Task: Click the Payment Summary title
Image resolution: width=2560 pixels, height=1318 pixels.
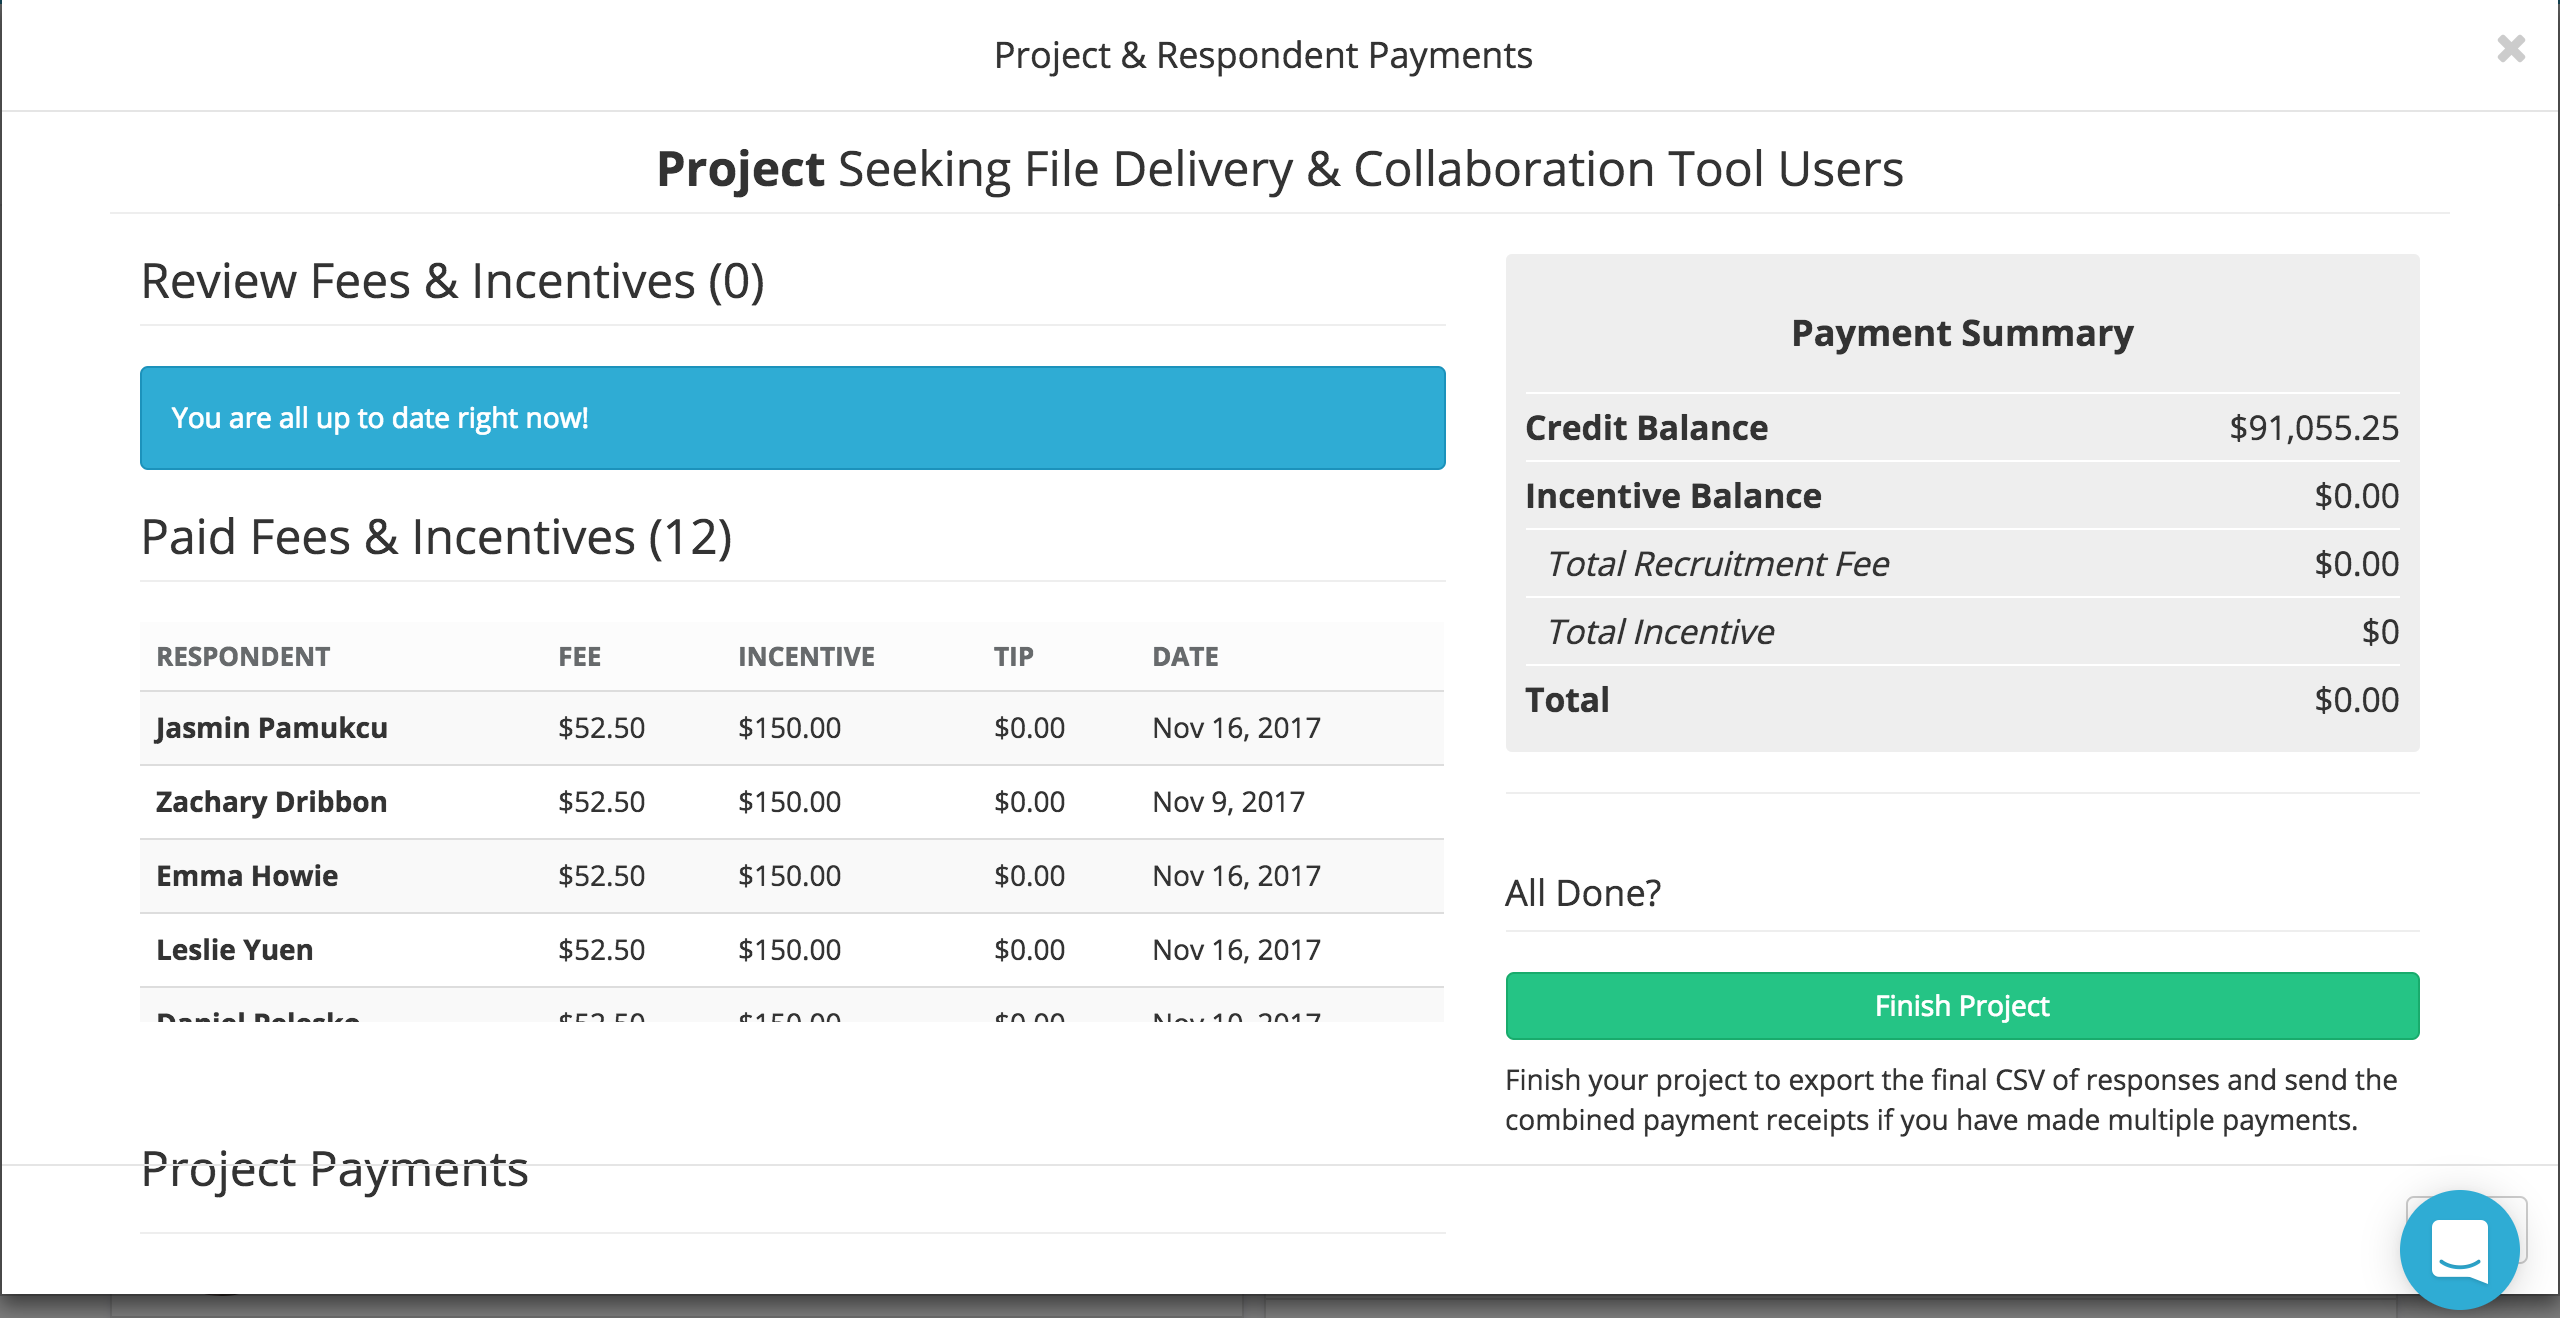Action: coord(1961,333)
